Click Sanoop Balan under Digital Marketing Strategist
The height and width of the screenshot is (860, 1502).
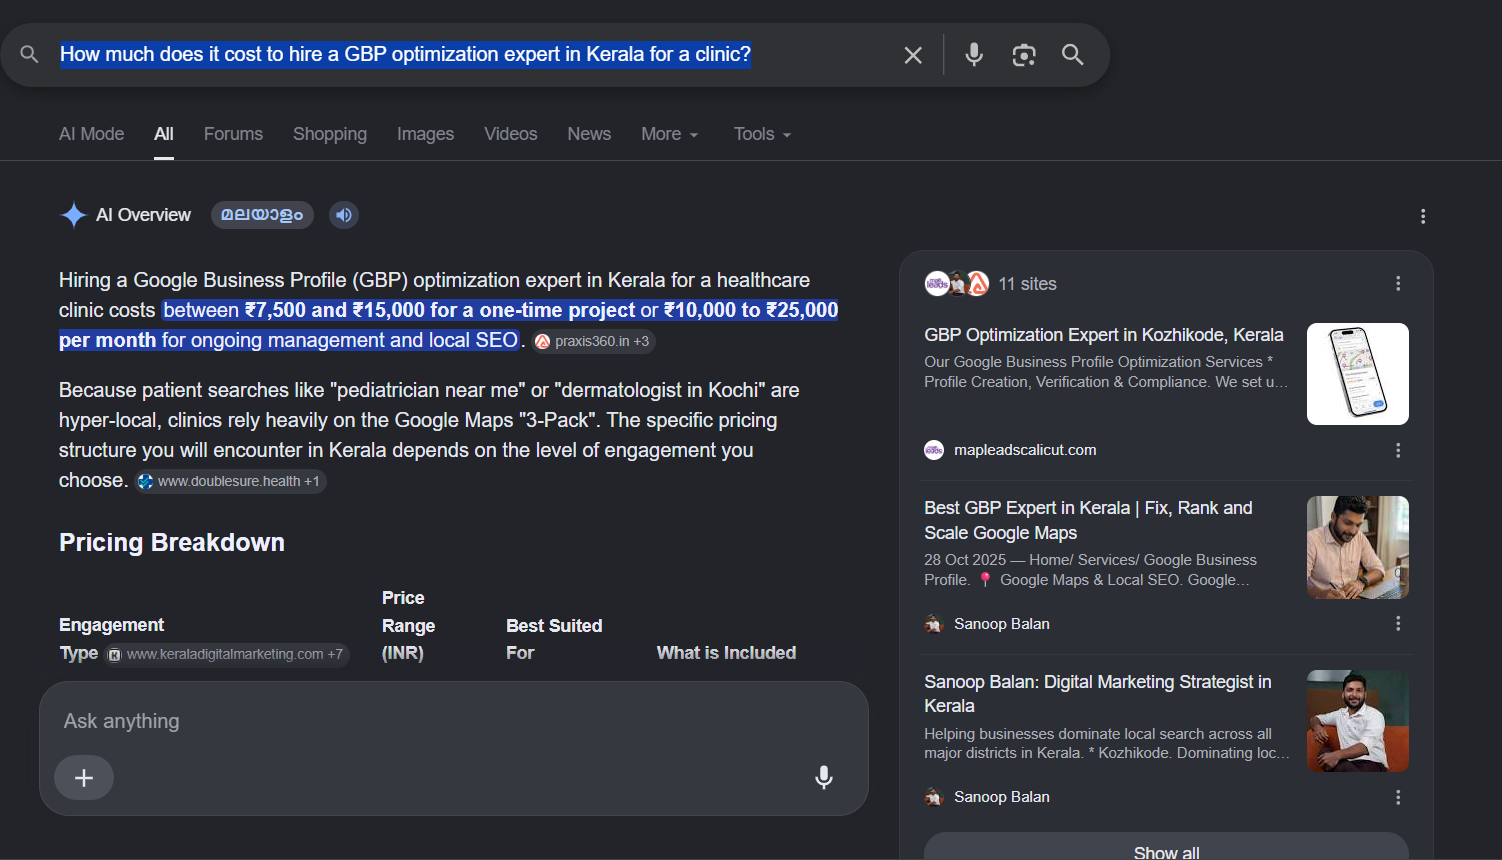click(1002, 797)
